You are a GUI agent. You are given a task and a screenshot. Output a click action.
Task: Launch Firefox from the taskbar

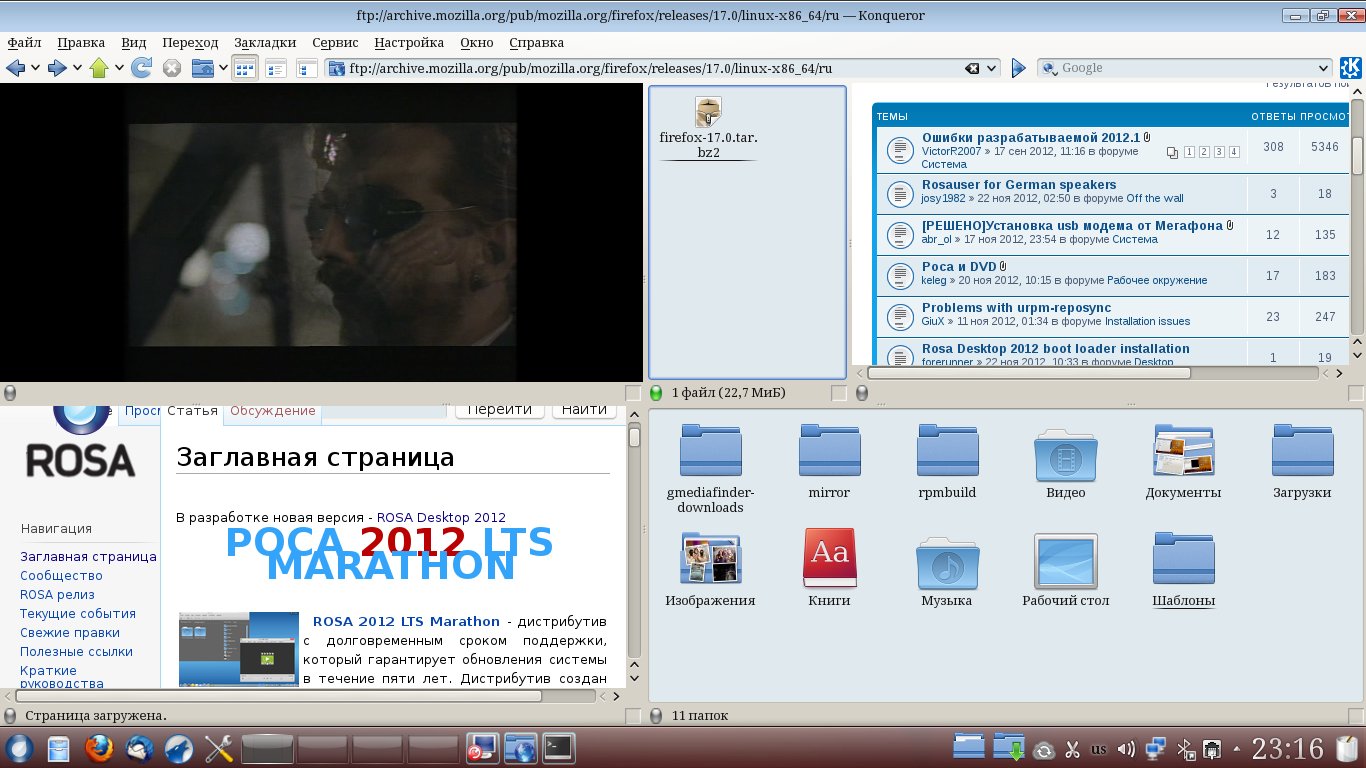click(x=99, y=748)
